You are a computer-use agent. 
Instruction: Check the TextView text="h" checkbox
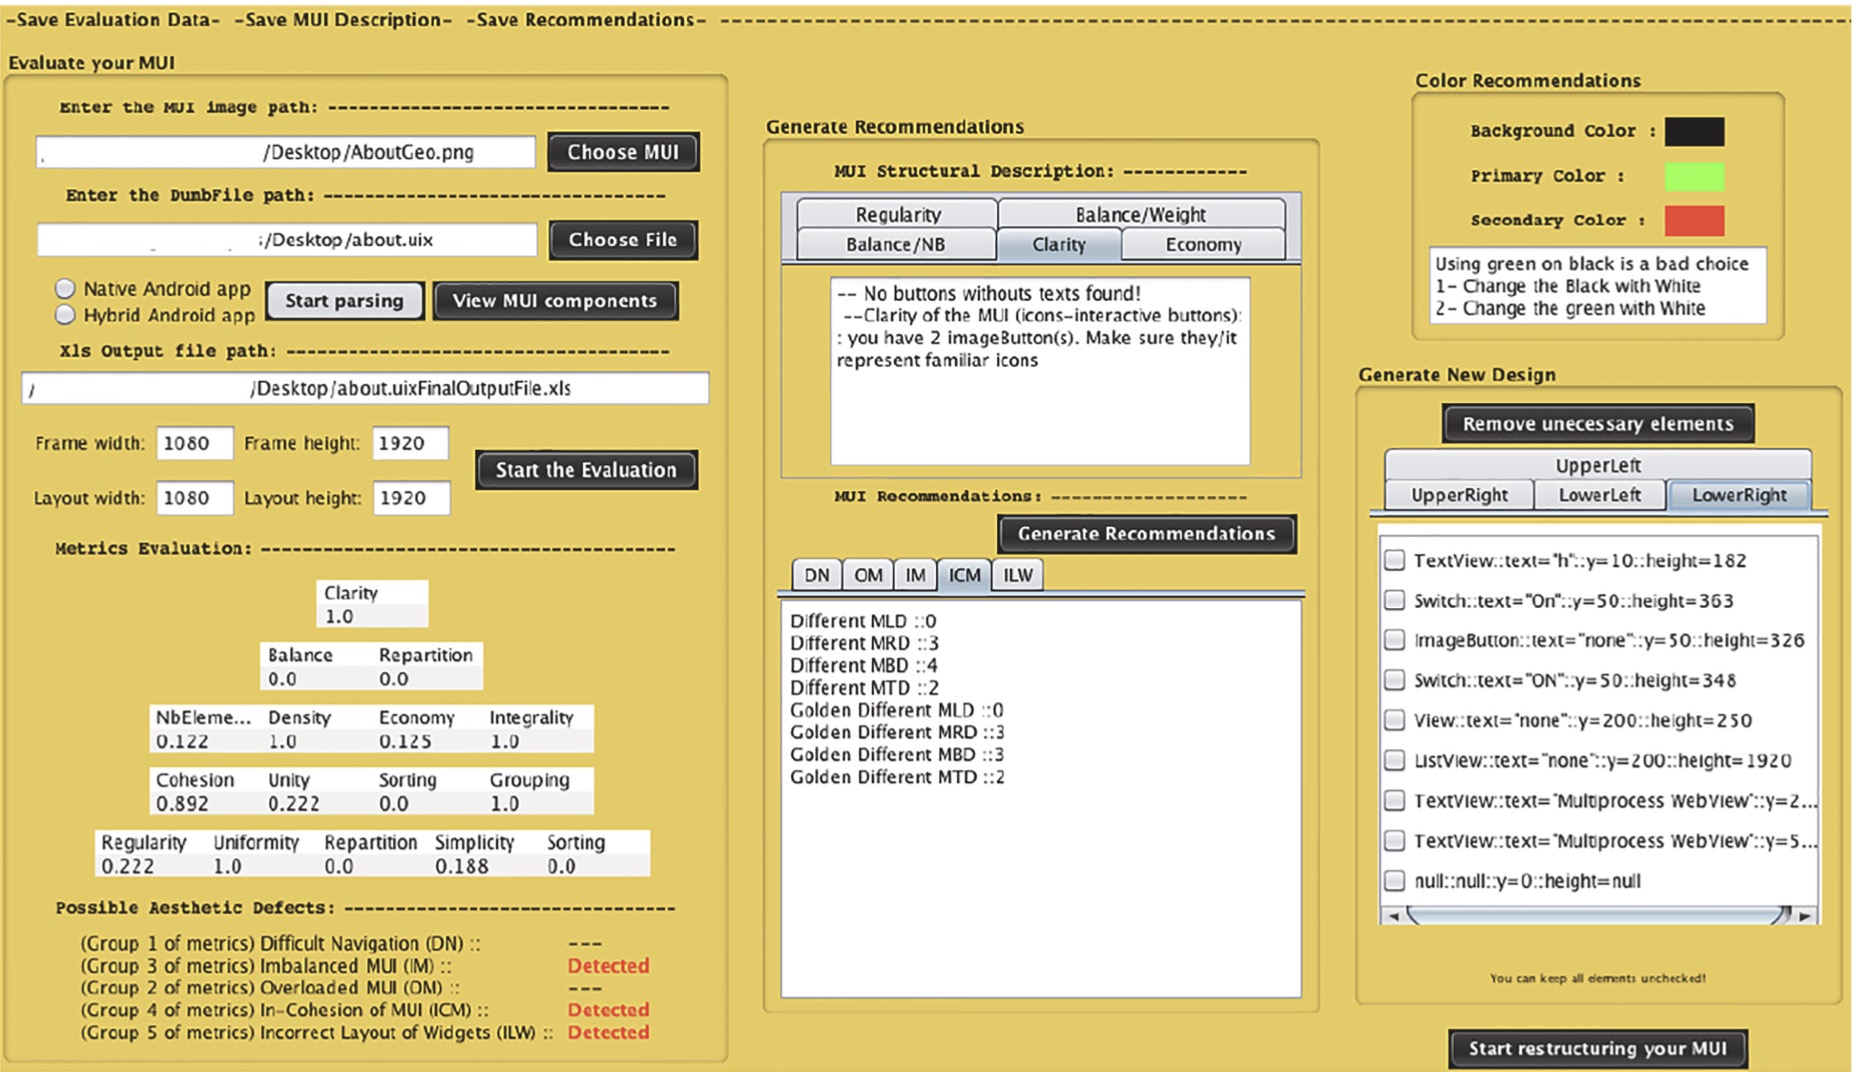[1394, 560]
